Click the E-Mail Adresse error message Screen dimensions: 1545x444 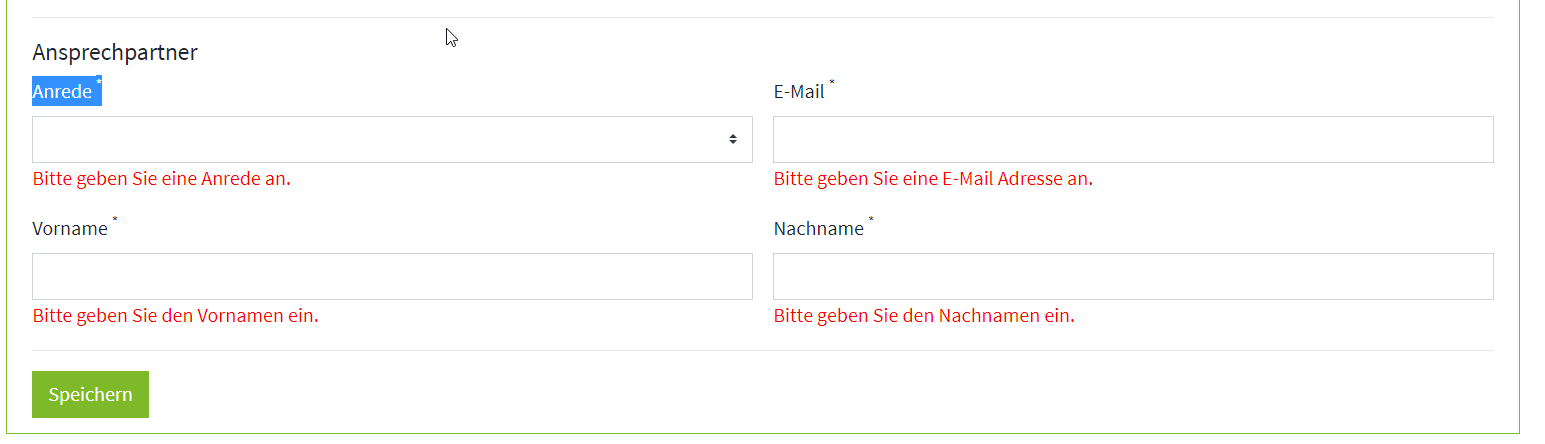point(933,179)
